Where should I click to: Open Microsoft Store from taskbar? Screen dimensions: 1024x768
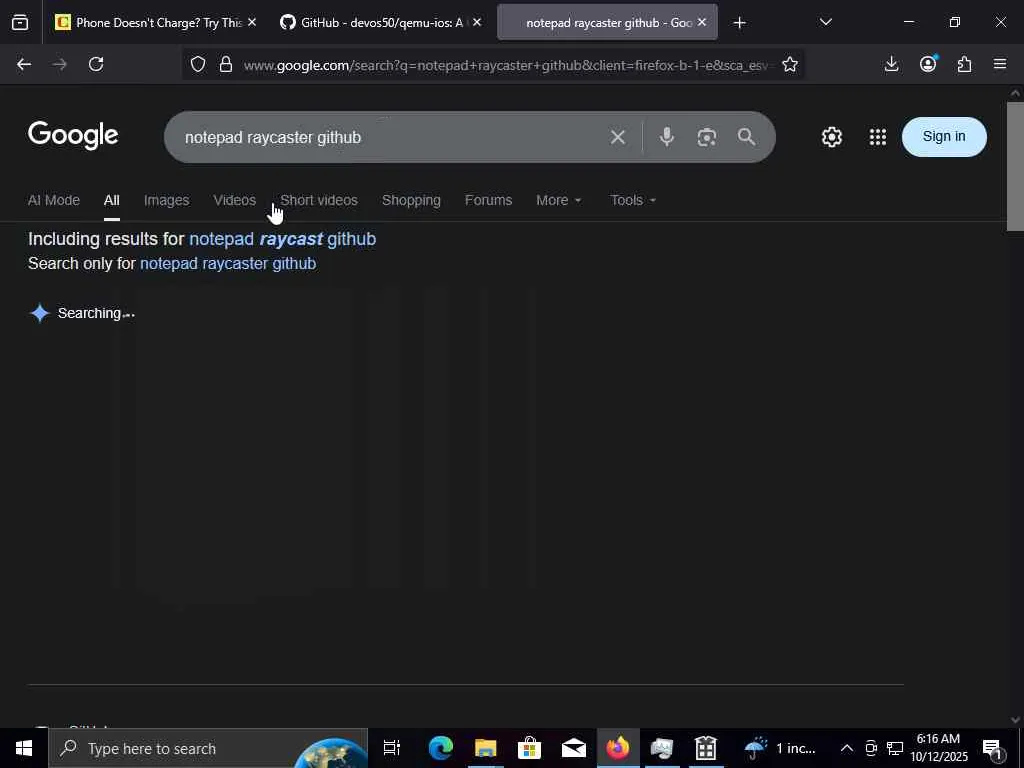point(529,748)
